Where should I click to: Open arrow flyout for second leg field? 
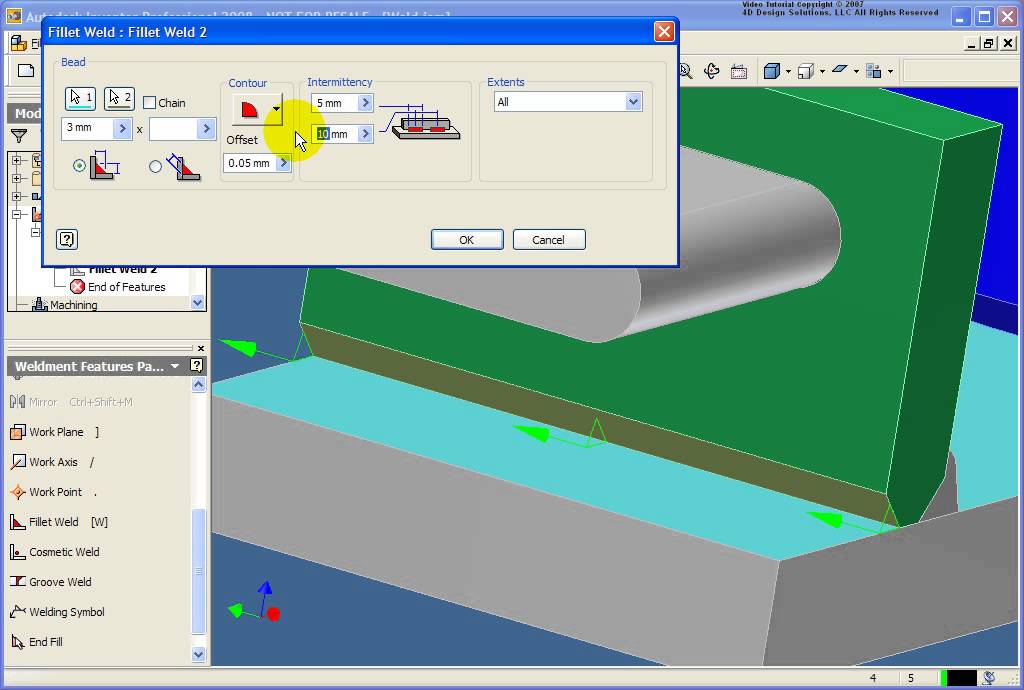click(x=206, y=129)
